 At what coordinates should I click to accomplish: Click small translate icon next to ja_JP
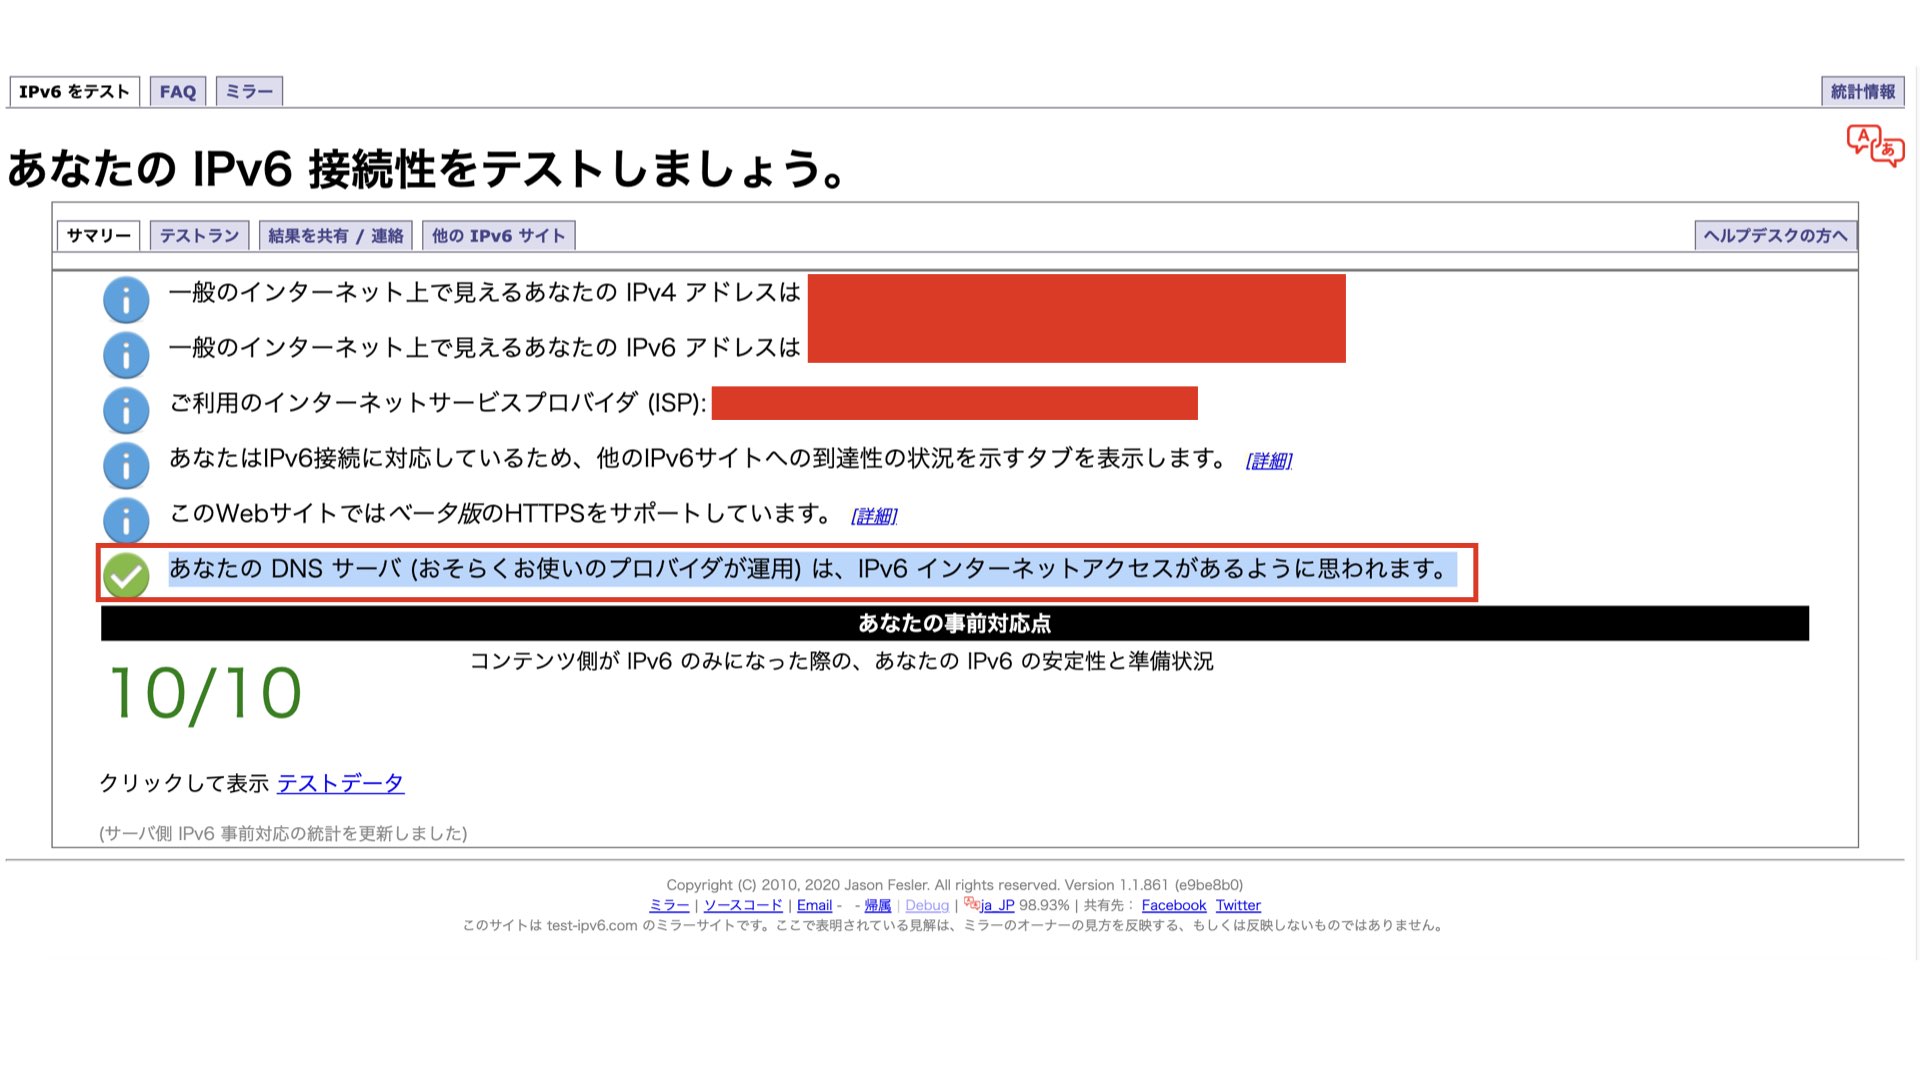[x=971, y=904]
